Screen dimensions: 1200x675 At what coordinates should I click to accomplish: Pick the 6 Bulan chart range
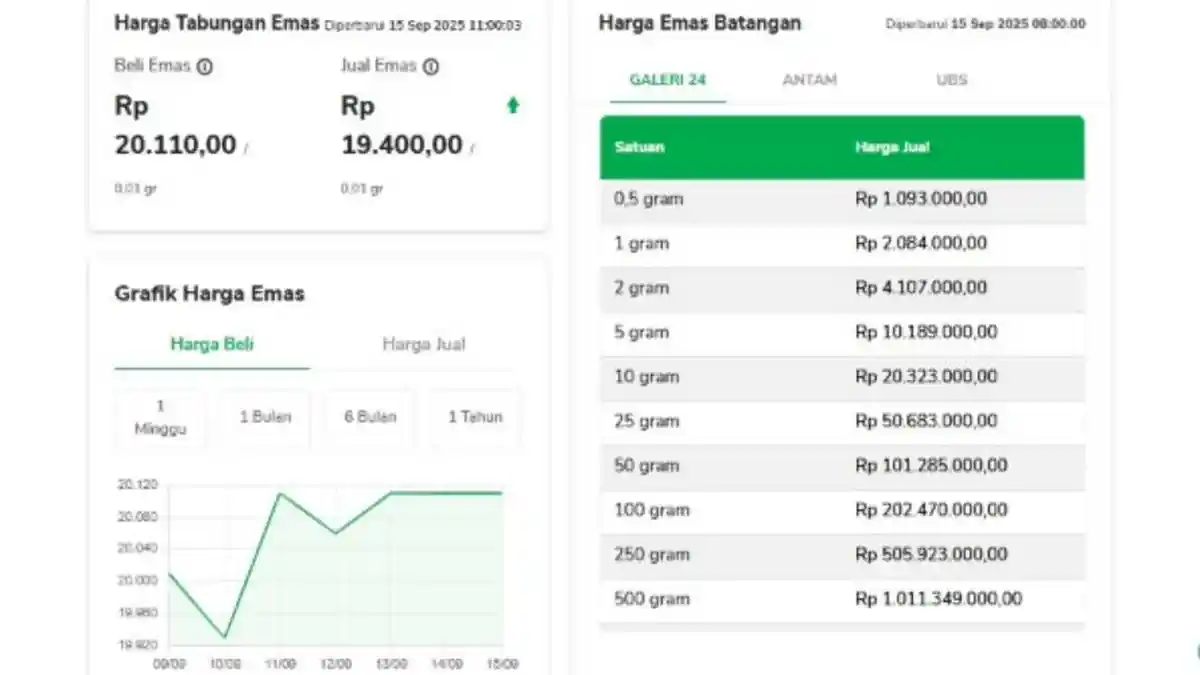(x=370, y=417)
